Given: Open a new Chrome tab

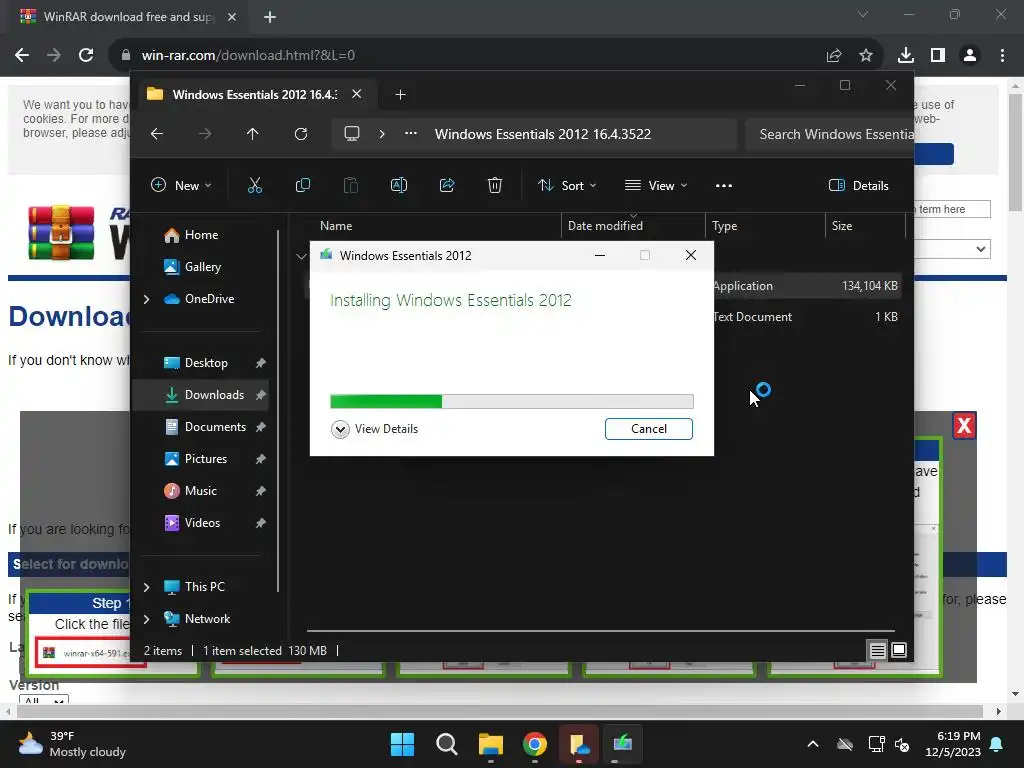Looking at the screenshot, I should tap(270, 17).
